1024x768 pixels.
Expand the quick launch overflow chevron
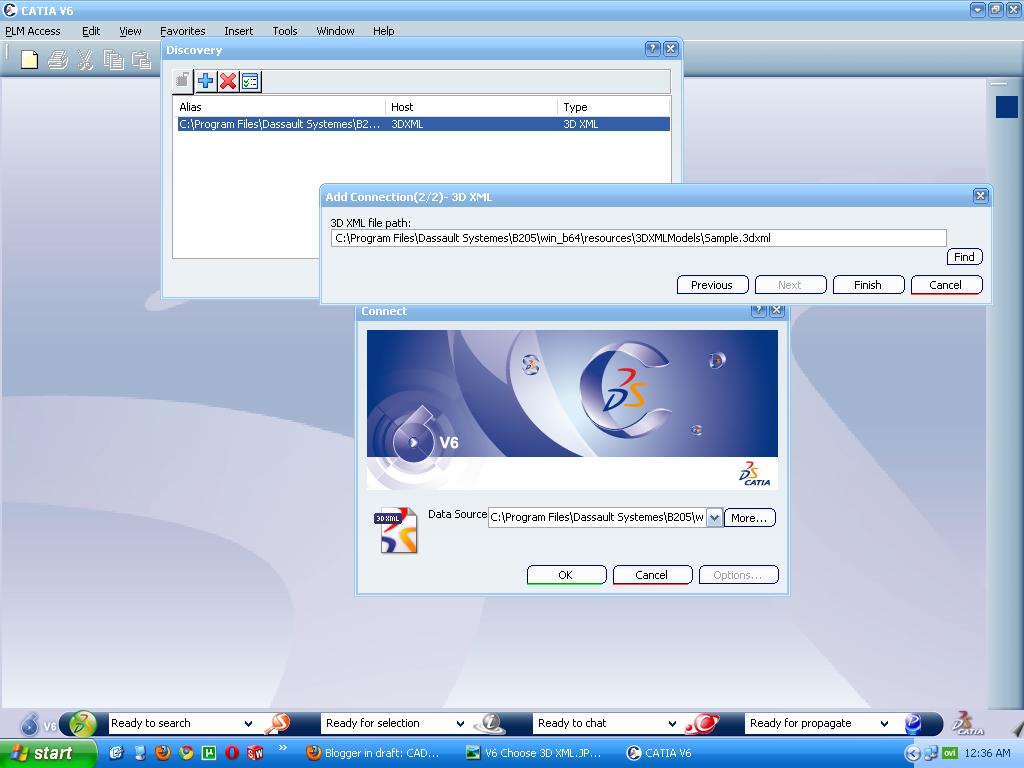283,748
